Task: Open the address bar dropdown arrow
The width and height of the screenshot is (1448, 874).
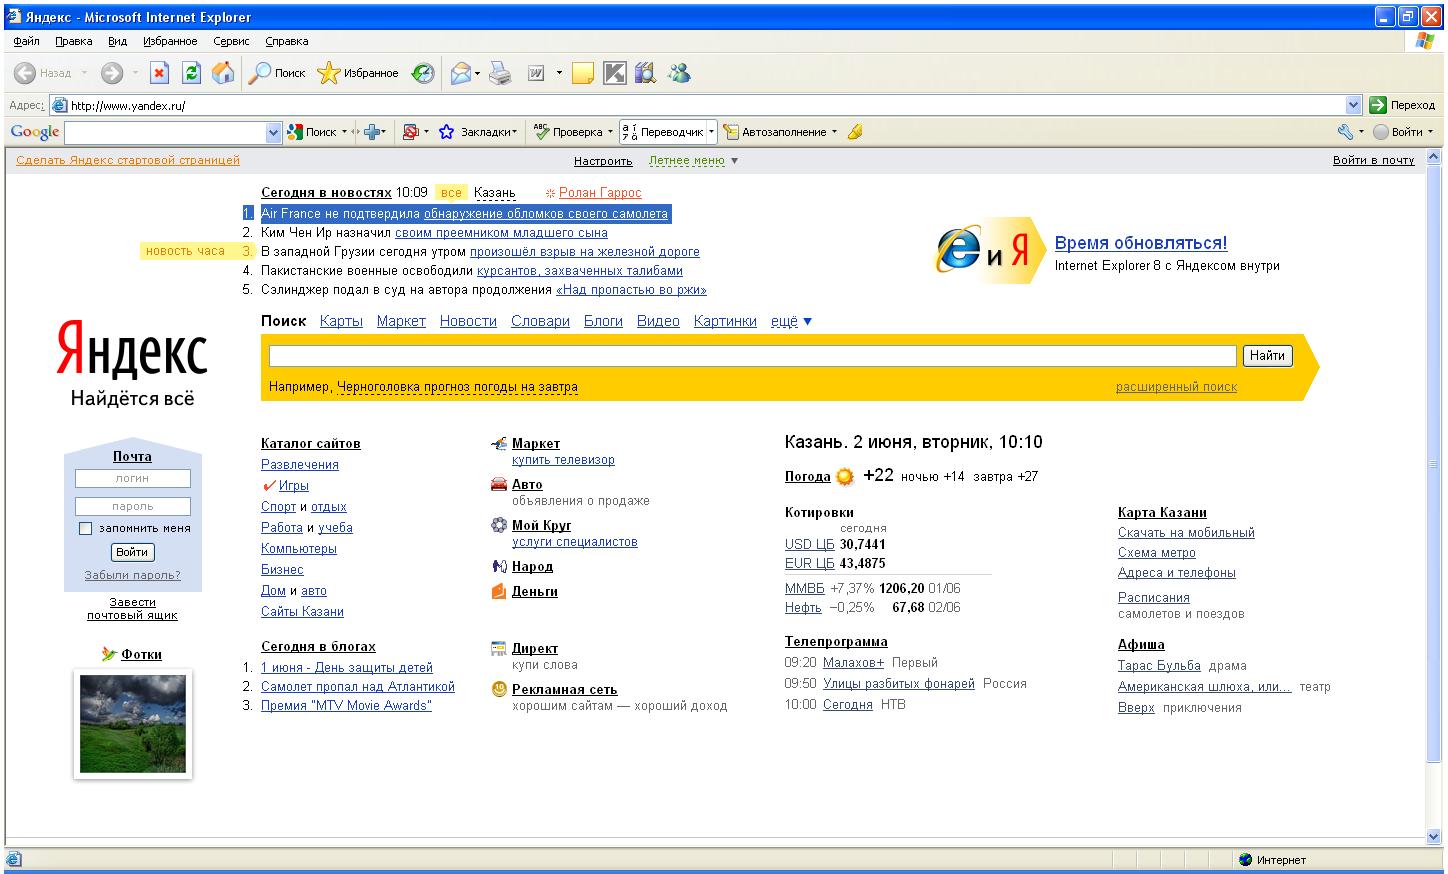Action: click(x=1353, y=105)
